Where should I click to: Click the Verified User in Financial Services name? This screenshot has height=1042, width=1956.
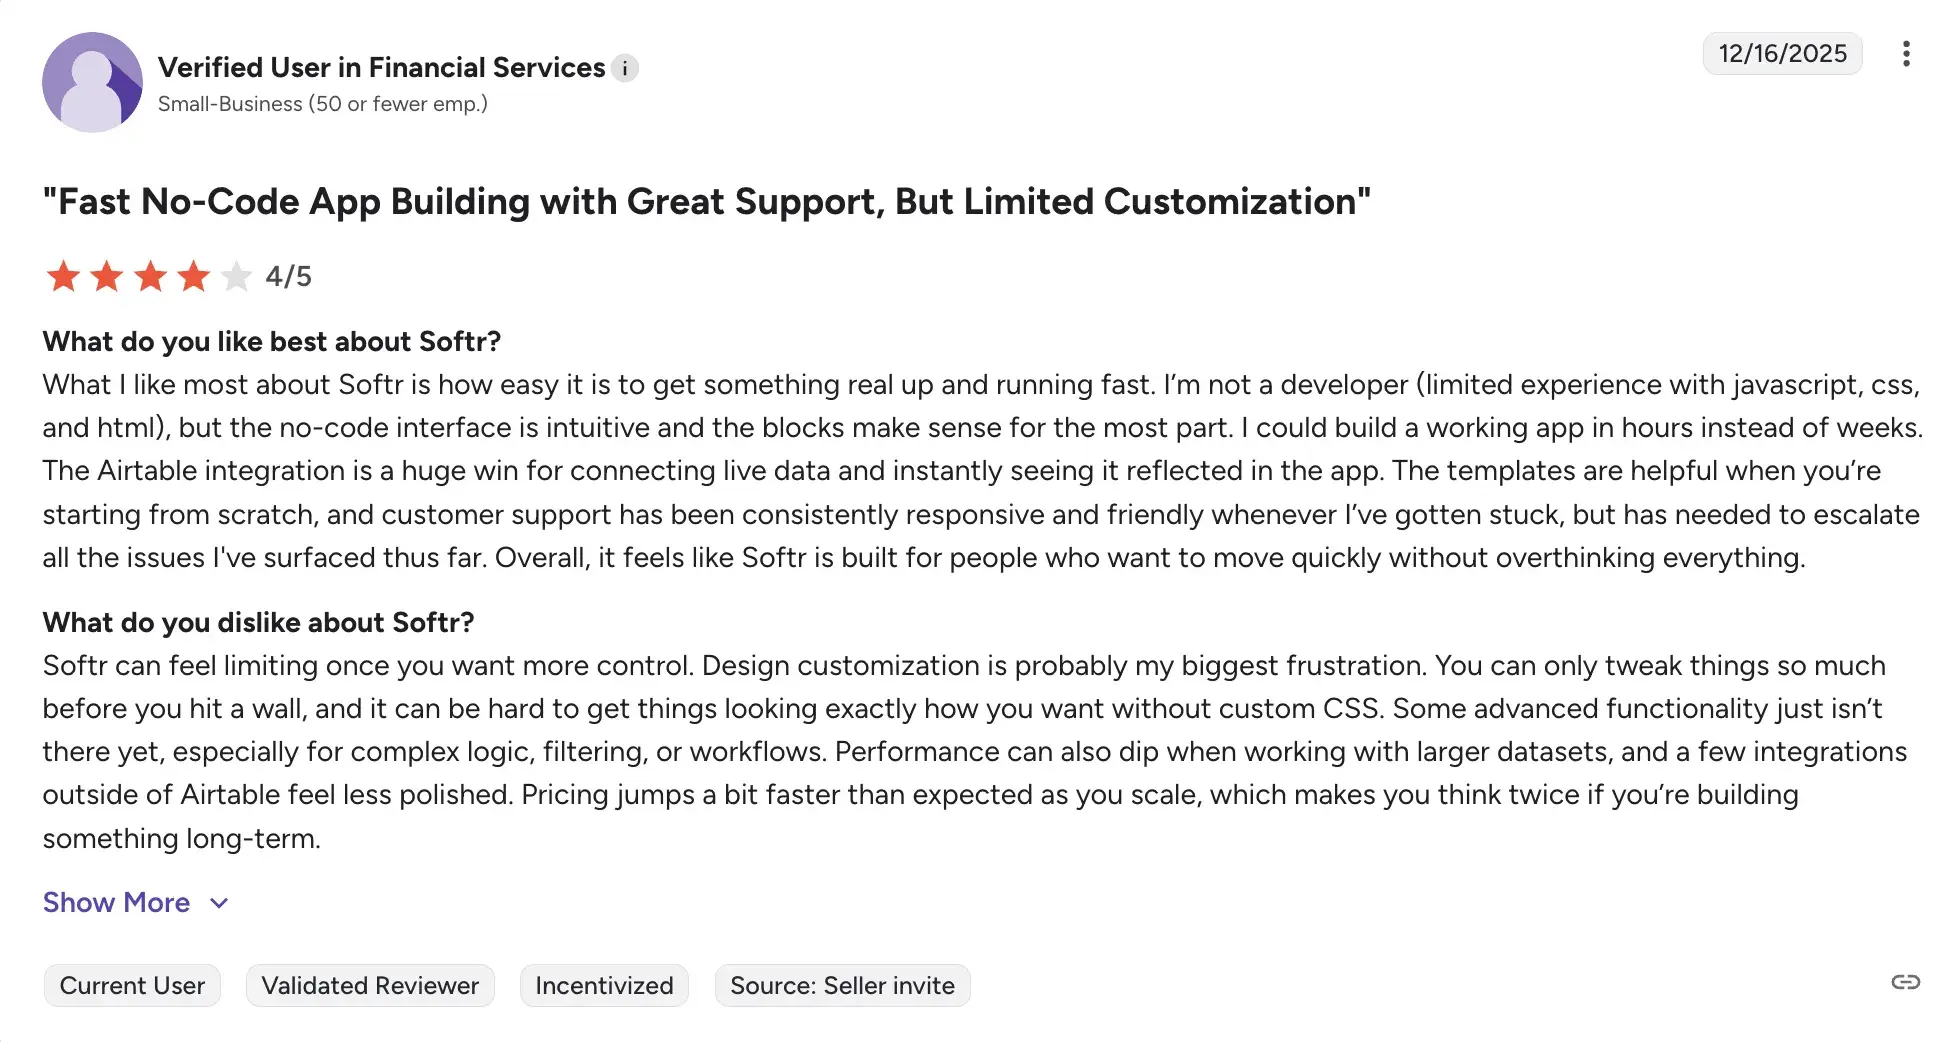381,68
